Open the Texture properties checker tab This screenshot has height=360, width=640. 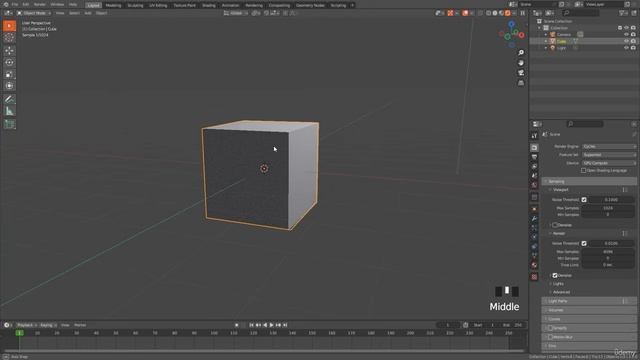tap(534, 277)
